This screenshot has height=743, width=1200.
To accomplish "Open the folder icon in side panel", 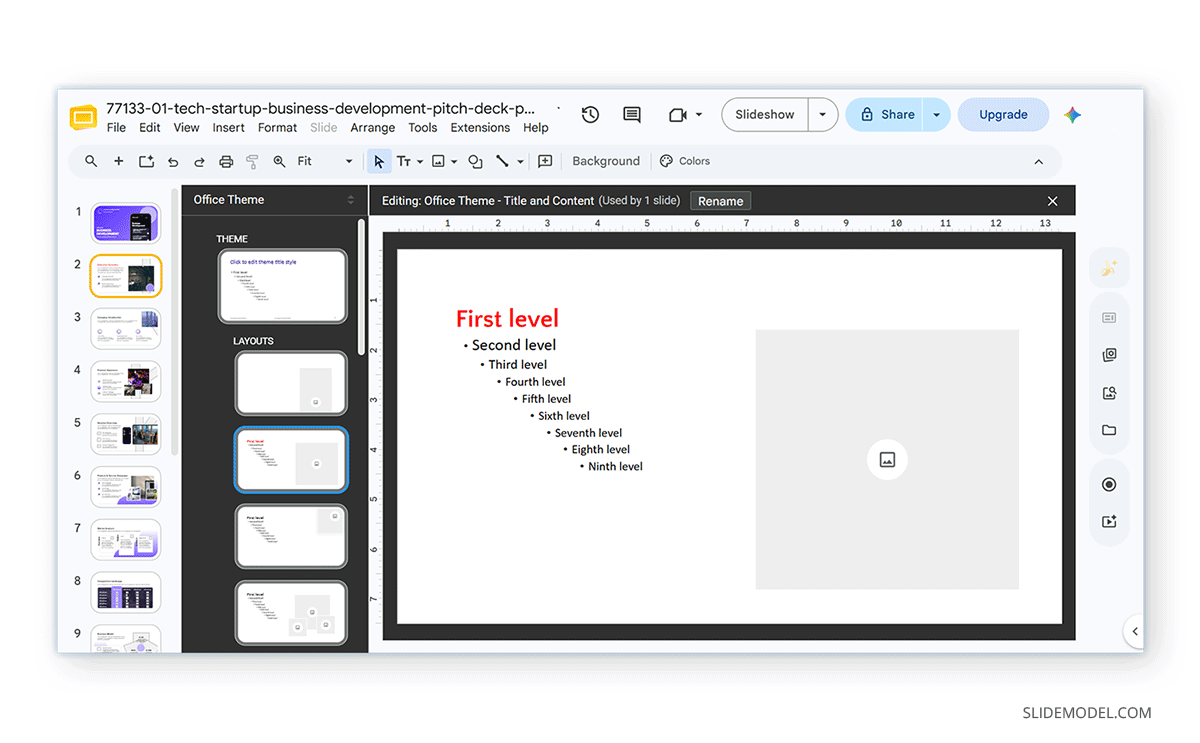I will [x=1109, y=430].
